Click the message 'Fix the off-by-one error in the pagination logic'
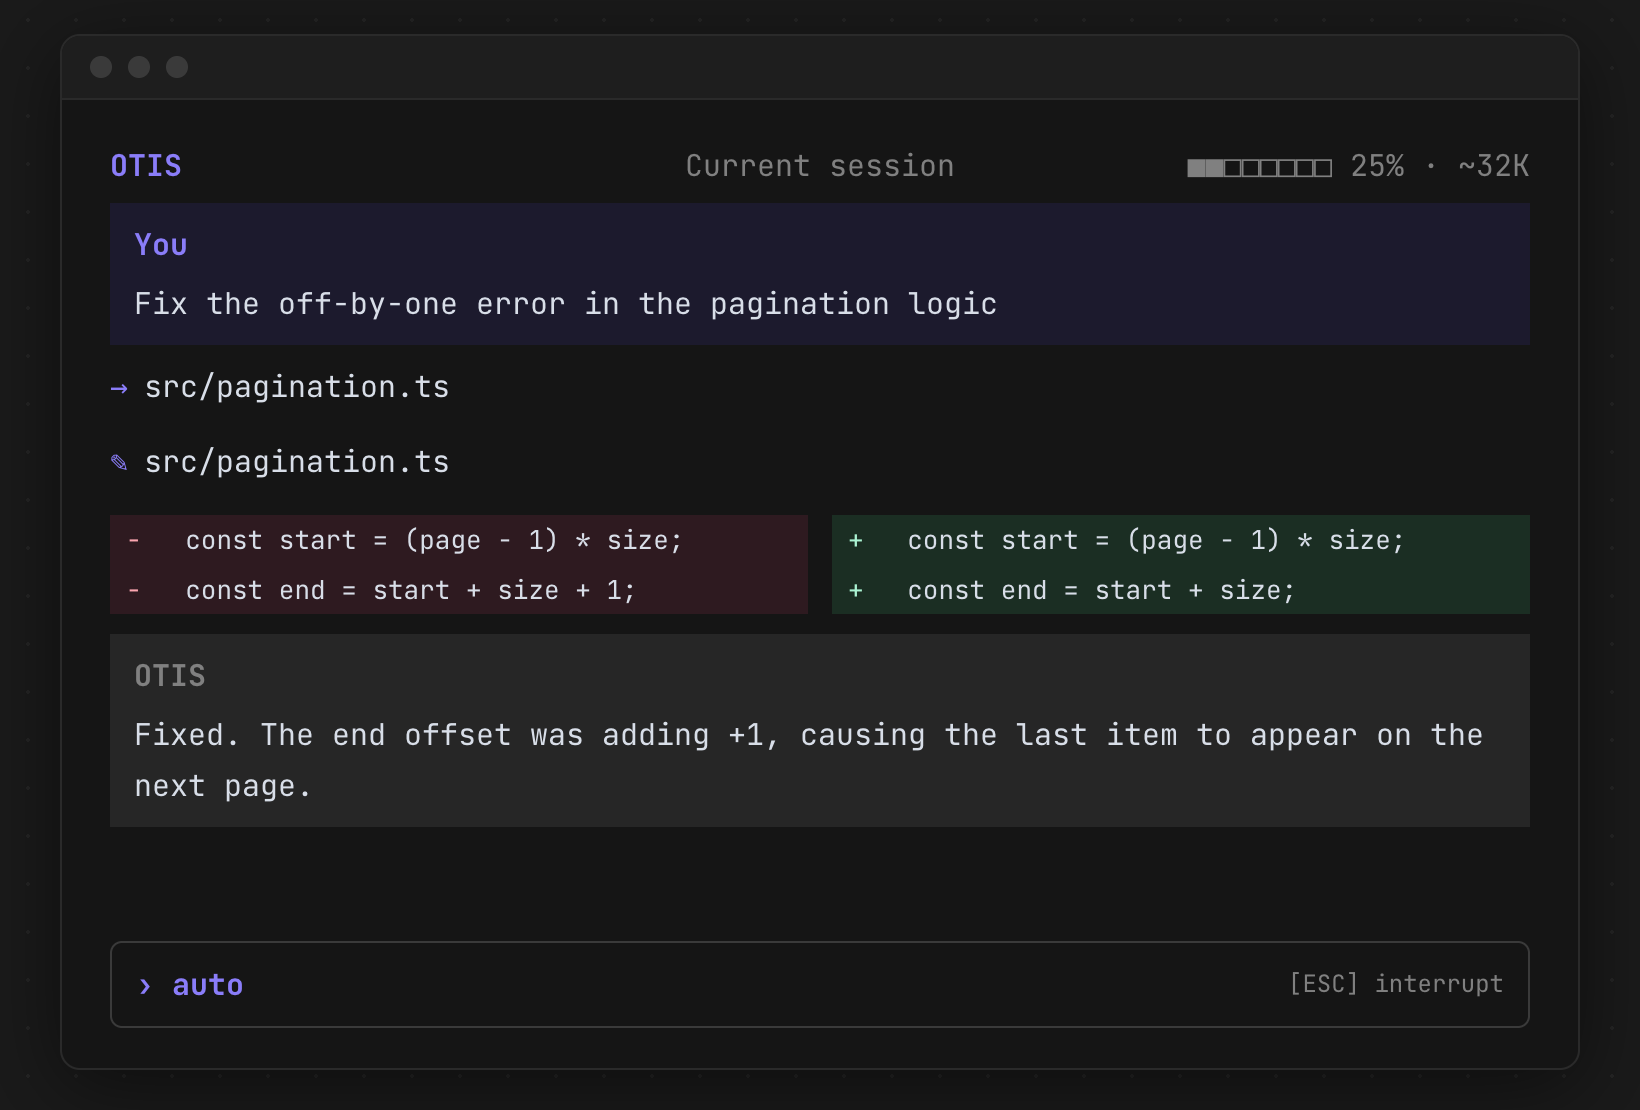Viewport: 1640px width, 1110px height. pos(566,304)
